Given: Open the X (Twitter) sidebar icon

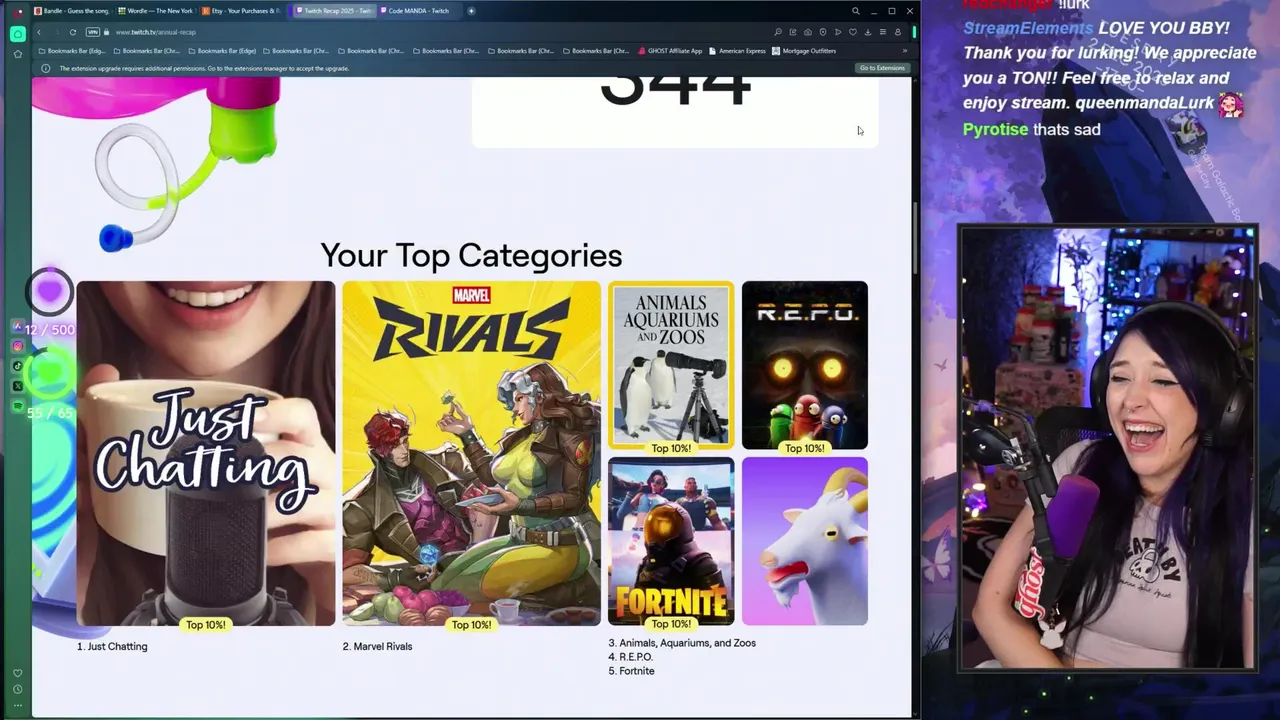Looking at the screenshot, I should (18, 386).
